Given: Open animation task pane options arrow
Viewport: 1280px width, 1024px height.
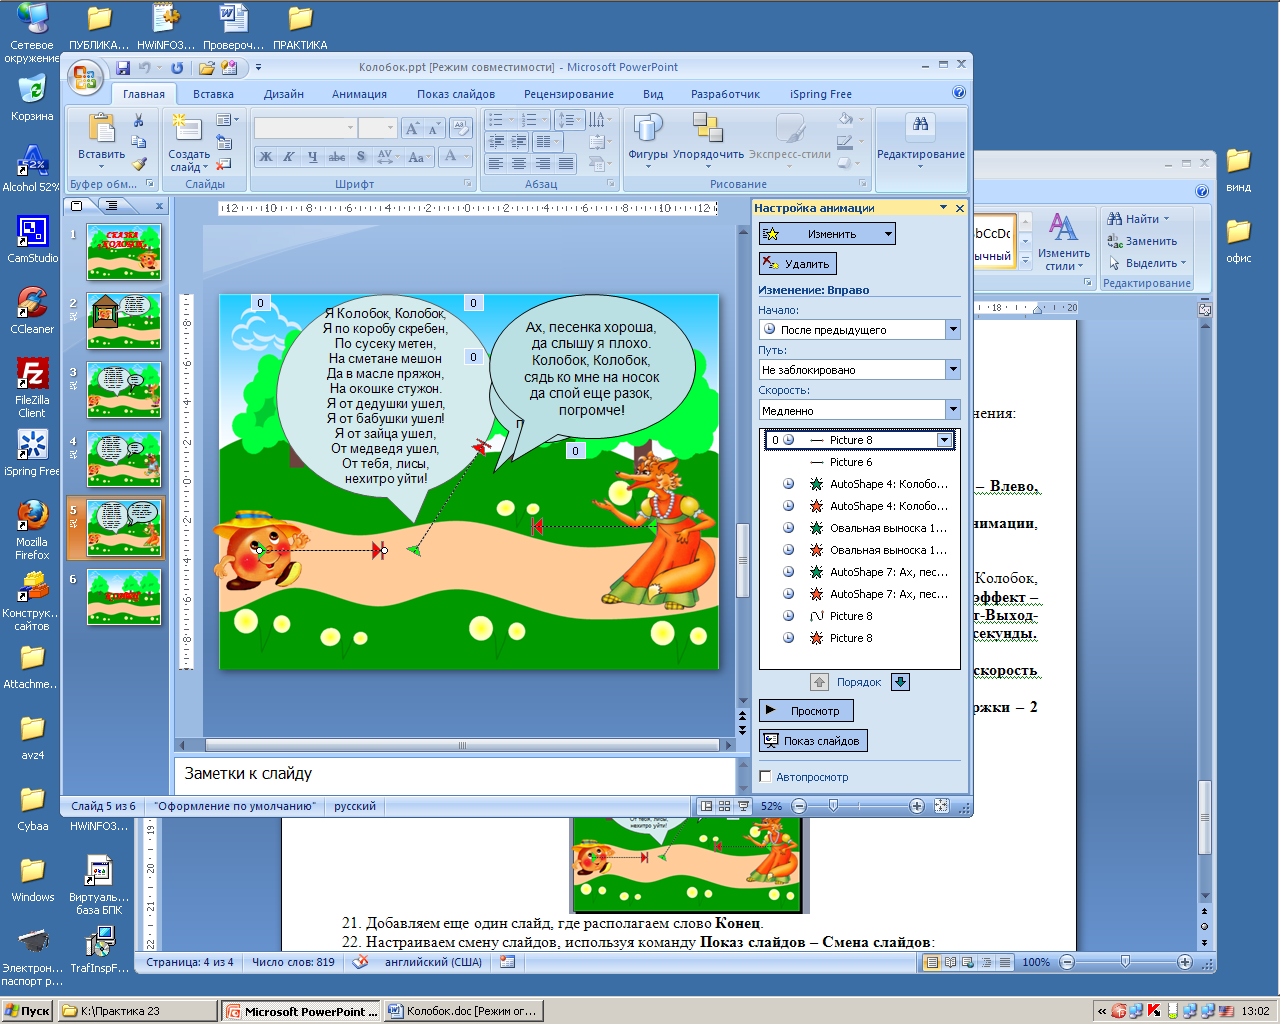Looking at the screenshot, I should pyautogui.click(x=943, y=208).
